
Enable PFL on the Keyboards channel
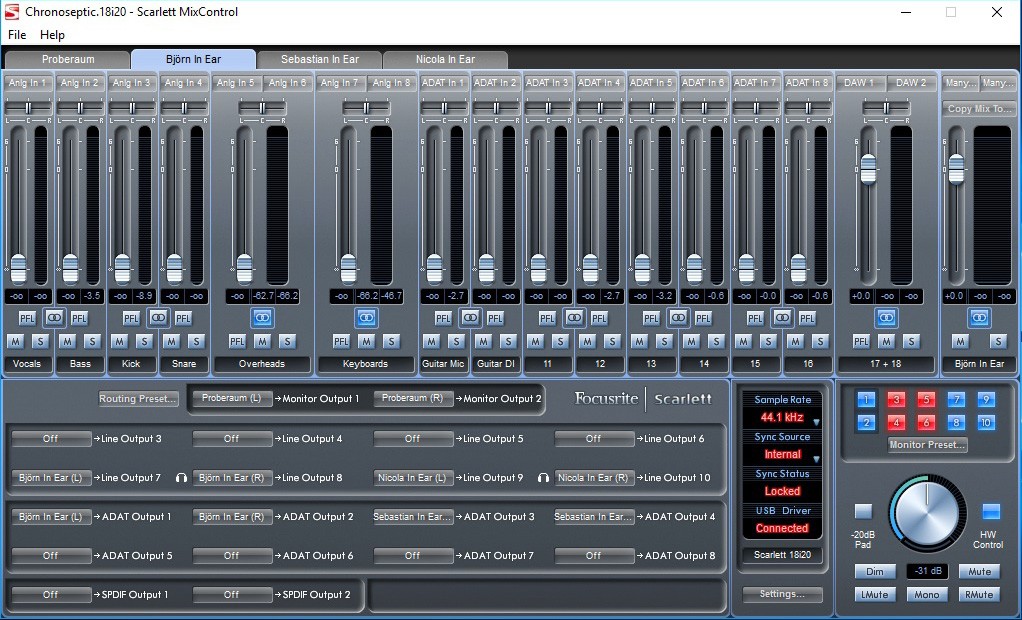[x=341, y=341]
